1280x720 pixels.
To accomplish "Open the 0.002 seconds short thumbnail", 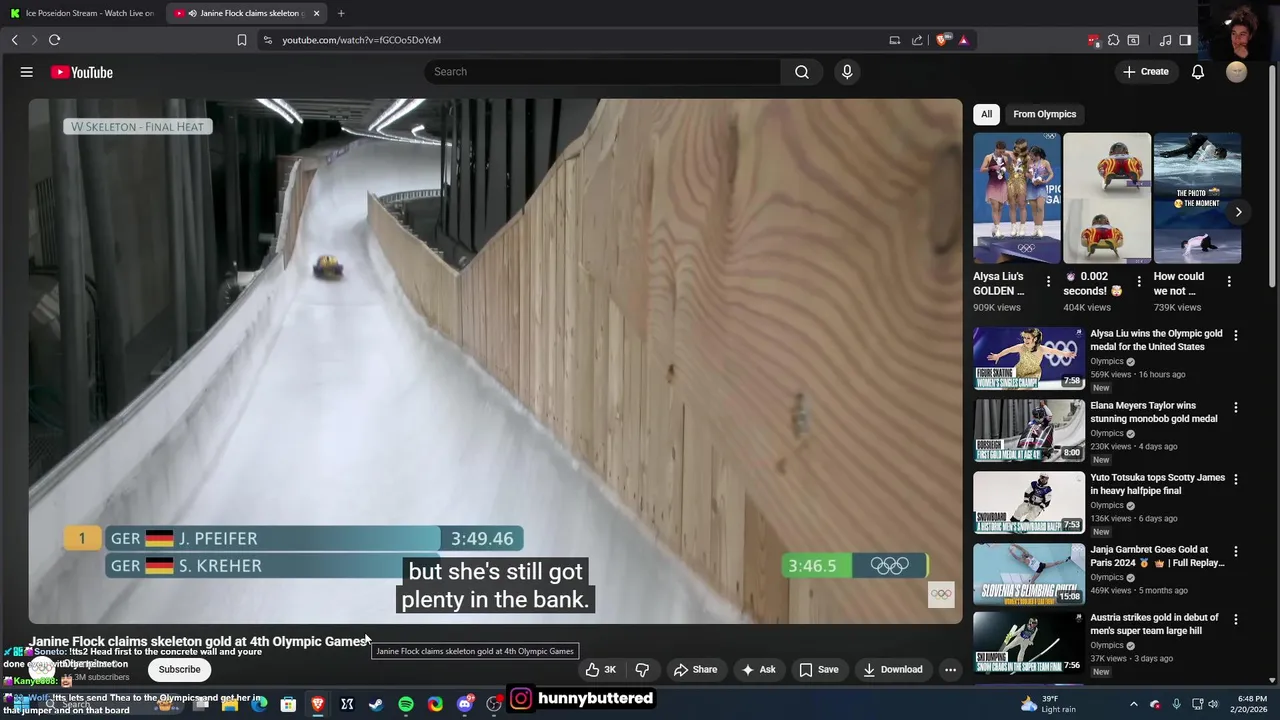I will click(1107, 198).
